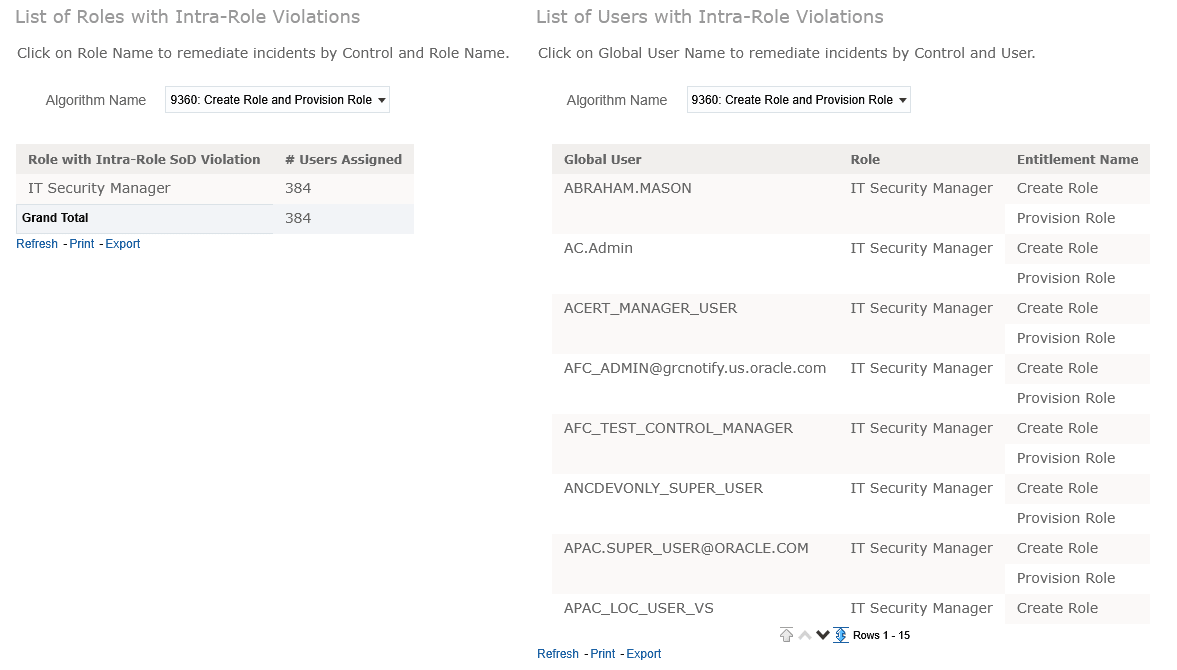Click the # Users Assigned column header

tap(343, 159)
